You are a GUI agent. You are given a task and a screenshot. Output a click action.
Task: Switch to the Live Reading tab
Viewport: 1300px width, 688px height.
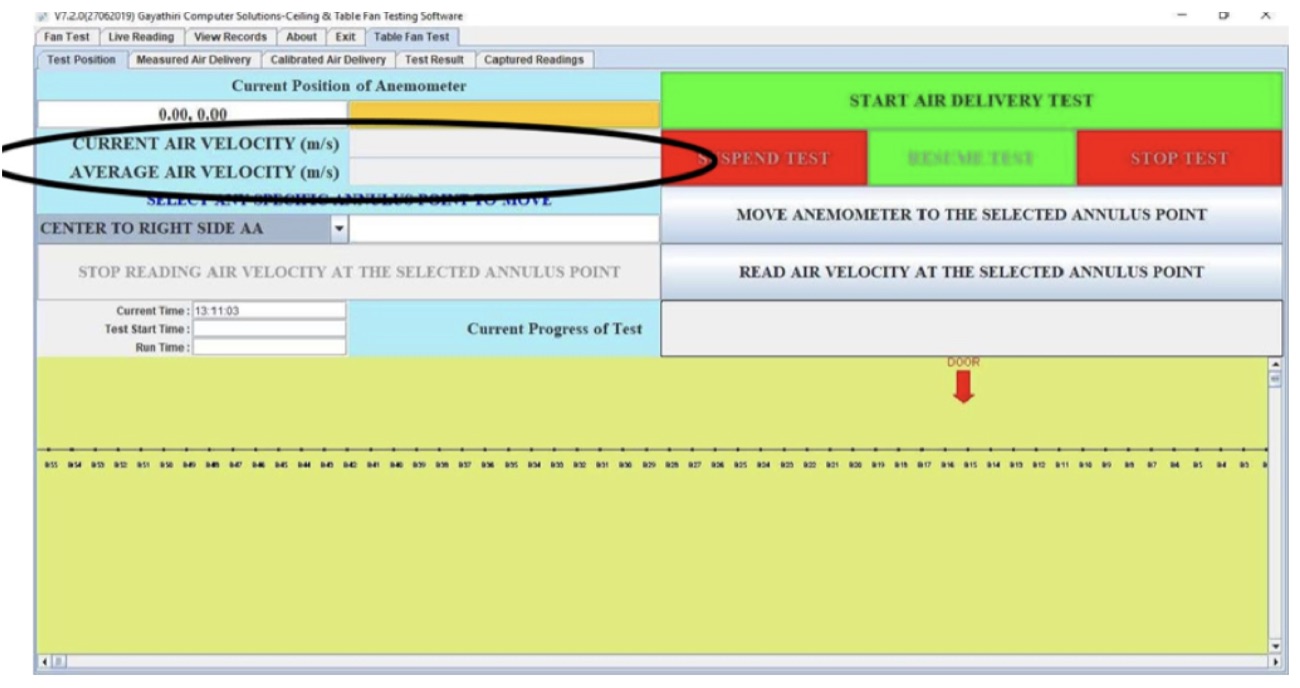point(140,37)
